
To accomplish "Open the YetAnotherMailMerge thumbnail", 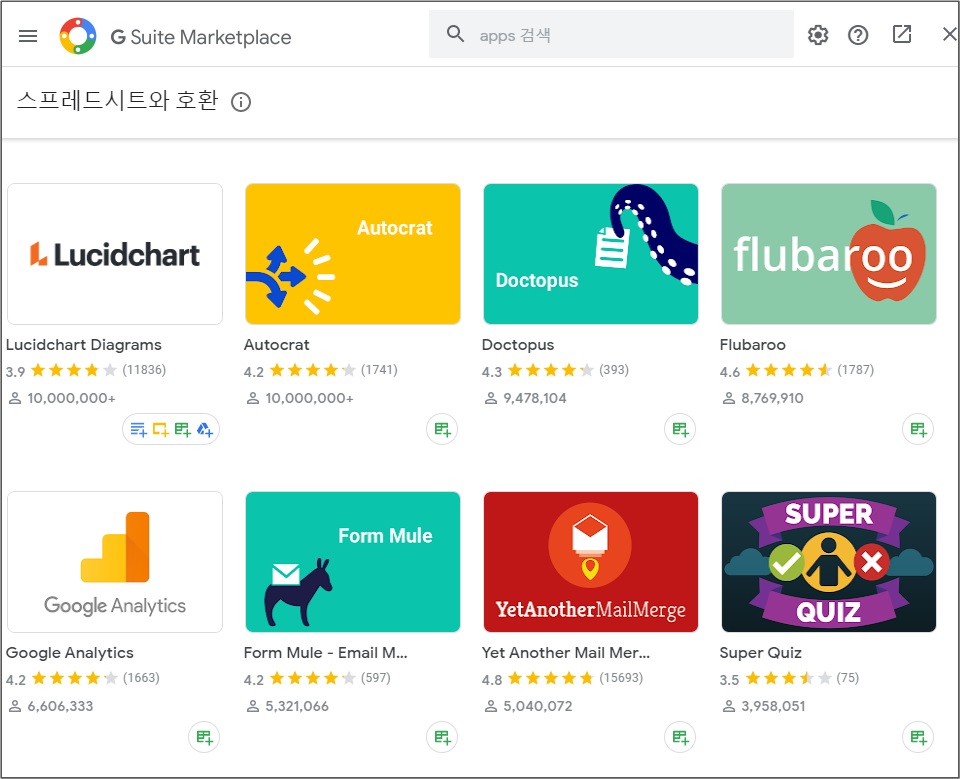I will coord(591,562).
